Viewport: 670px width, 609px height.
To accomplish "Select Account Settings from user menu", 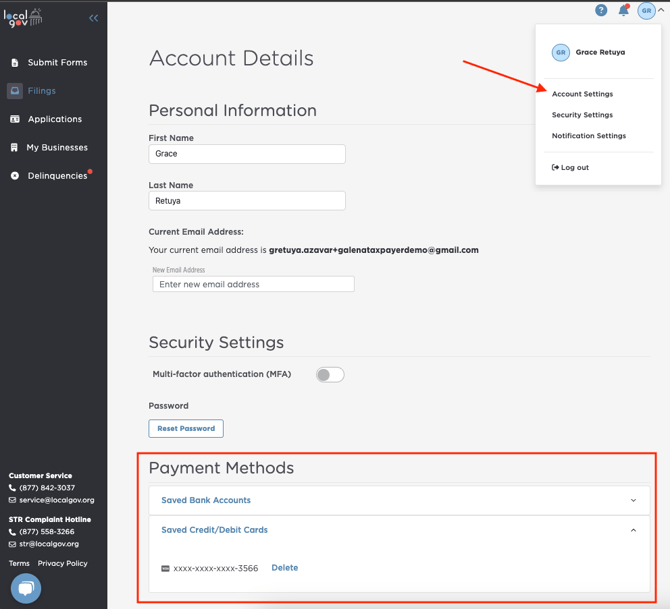I will pyautogui.click(x=582, y=94).
